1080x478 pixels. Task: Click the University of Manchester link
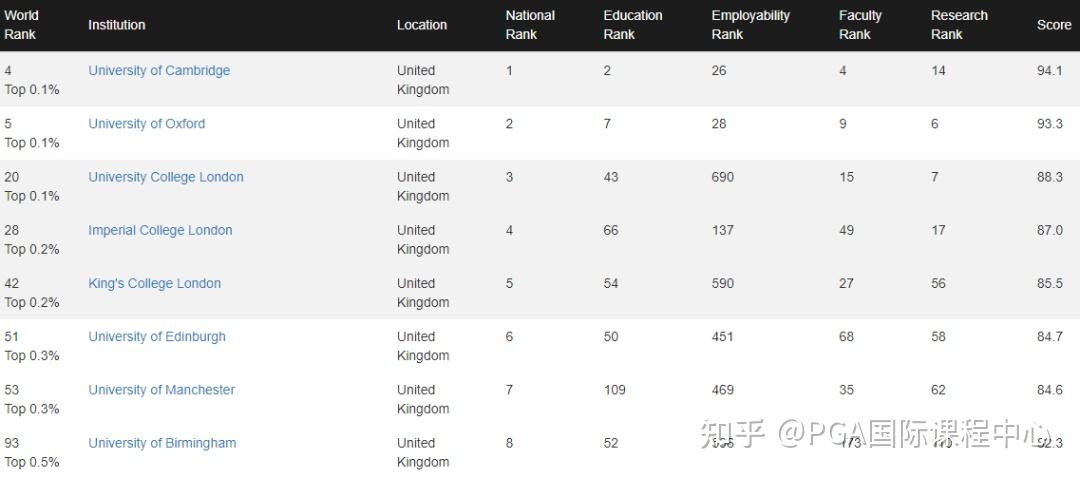click(161, 390)
